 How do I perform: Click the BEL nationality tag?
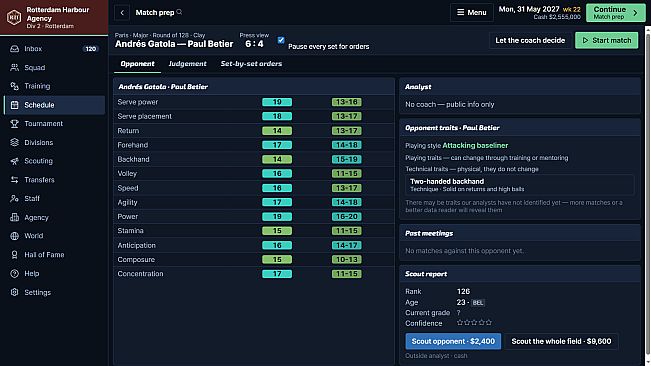pyautogui.click(x=478, y=303)
